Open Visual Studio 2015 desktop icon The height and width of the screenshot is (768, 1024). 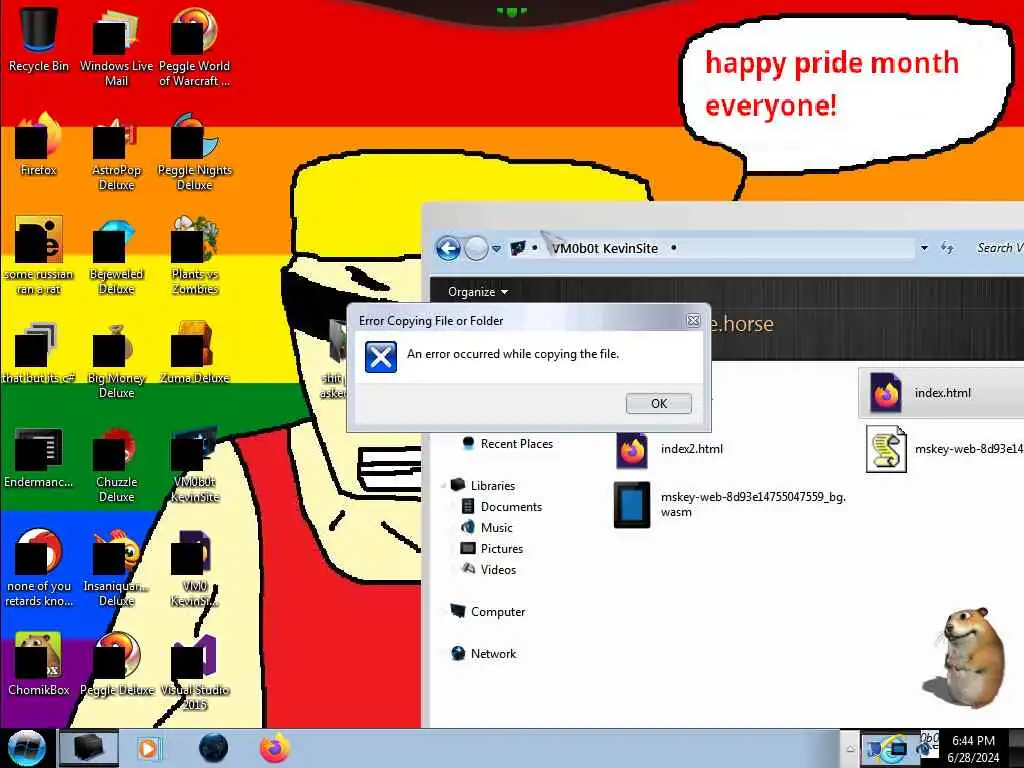pyautogui.click(x=194, y=672)
